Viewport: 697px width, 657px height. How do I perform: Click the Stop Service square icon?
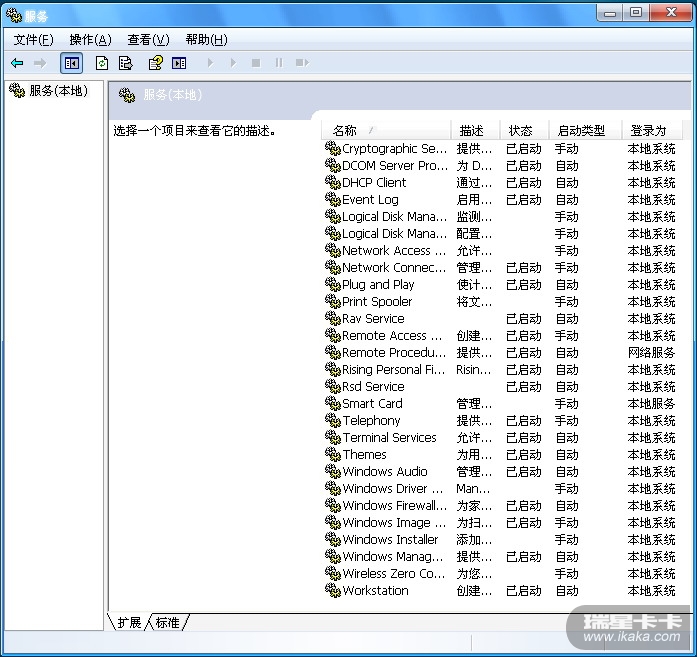coord(256,63)
